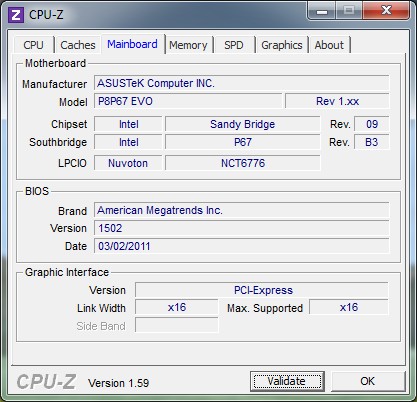Show the Graphics tab
This screenshot has height=402, width=417.
click(282, 45)
